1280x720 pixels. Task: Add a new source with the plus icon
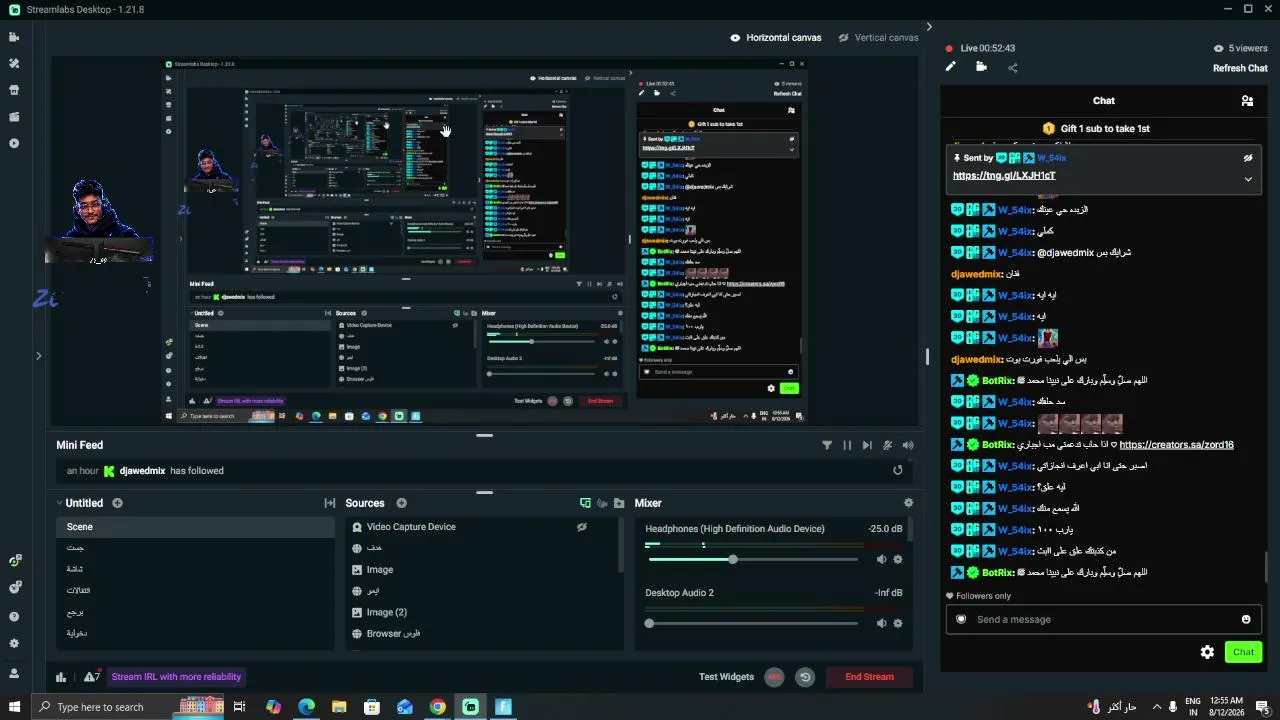(401, 503)
